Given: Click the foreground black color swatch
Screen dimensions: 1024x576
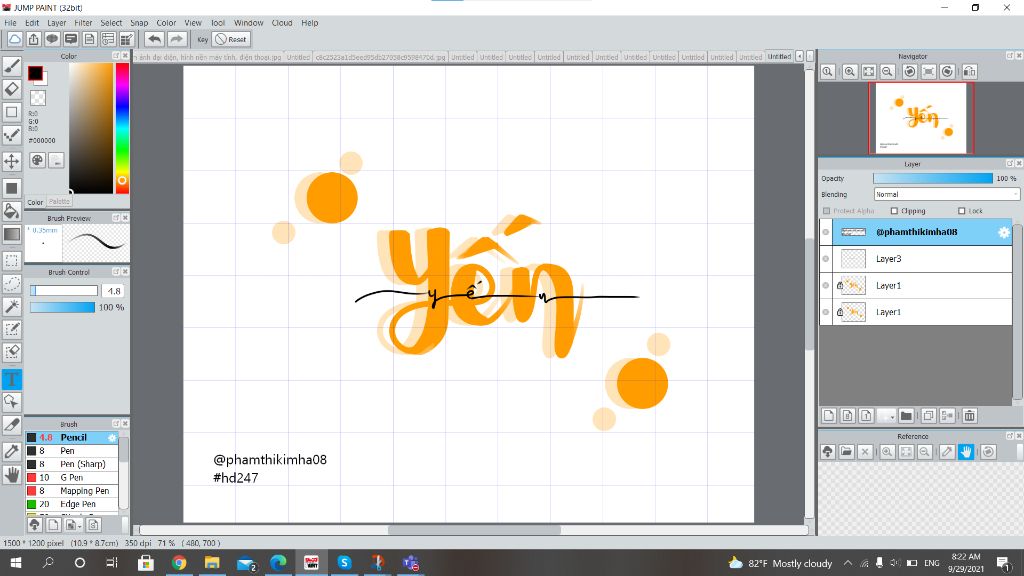Looking at the screenshot, I should 35,72.
